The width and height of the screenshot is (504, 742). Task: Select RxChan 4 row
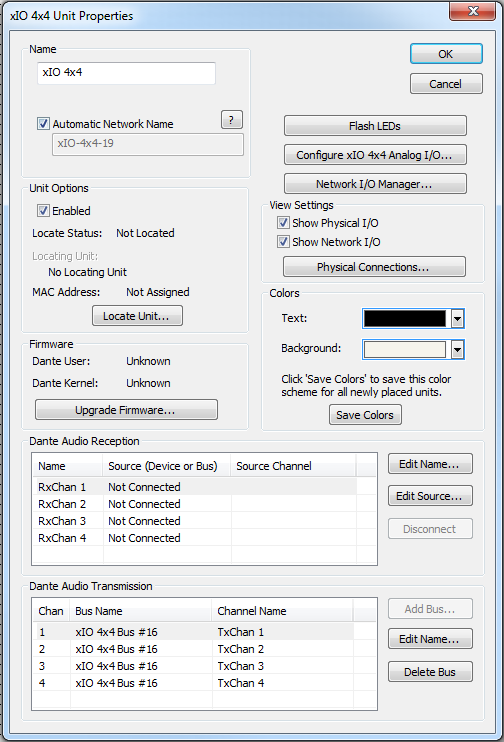click(x=196, y=538)
